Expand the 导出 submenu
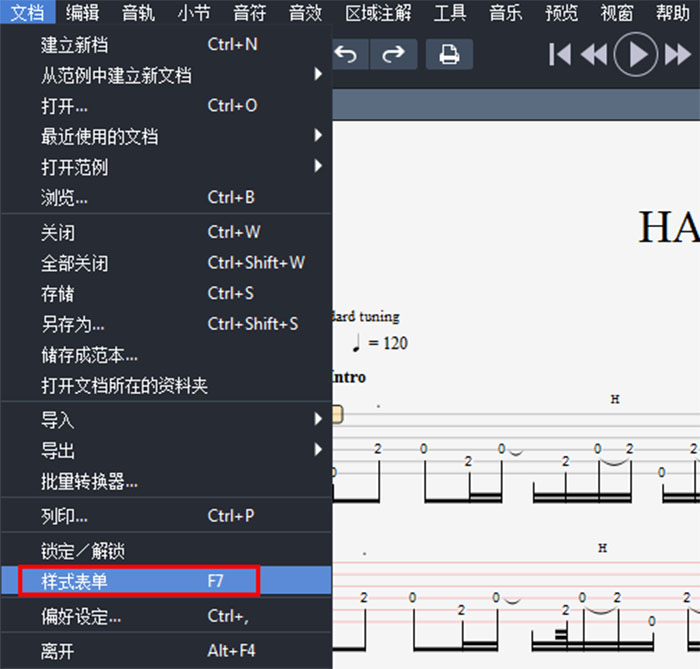Screen dimensions: 700x669 pos(165,451)
